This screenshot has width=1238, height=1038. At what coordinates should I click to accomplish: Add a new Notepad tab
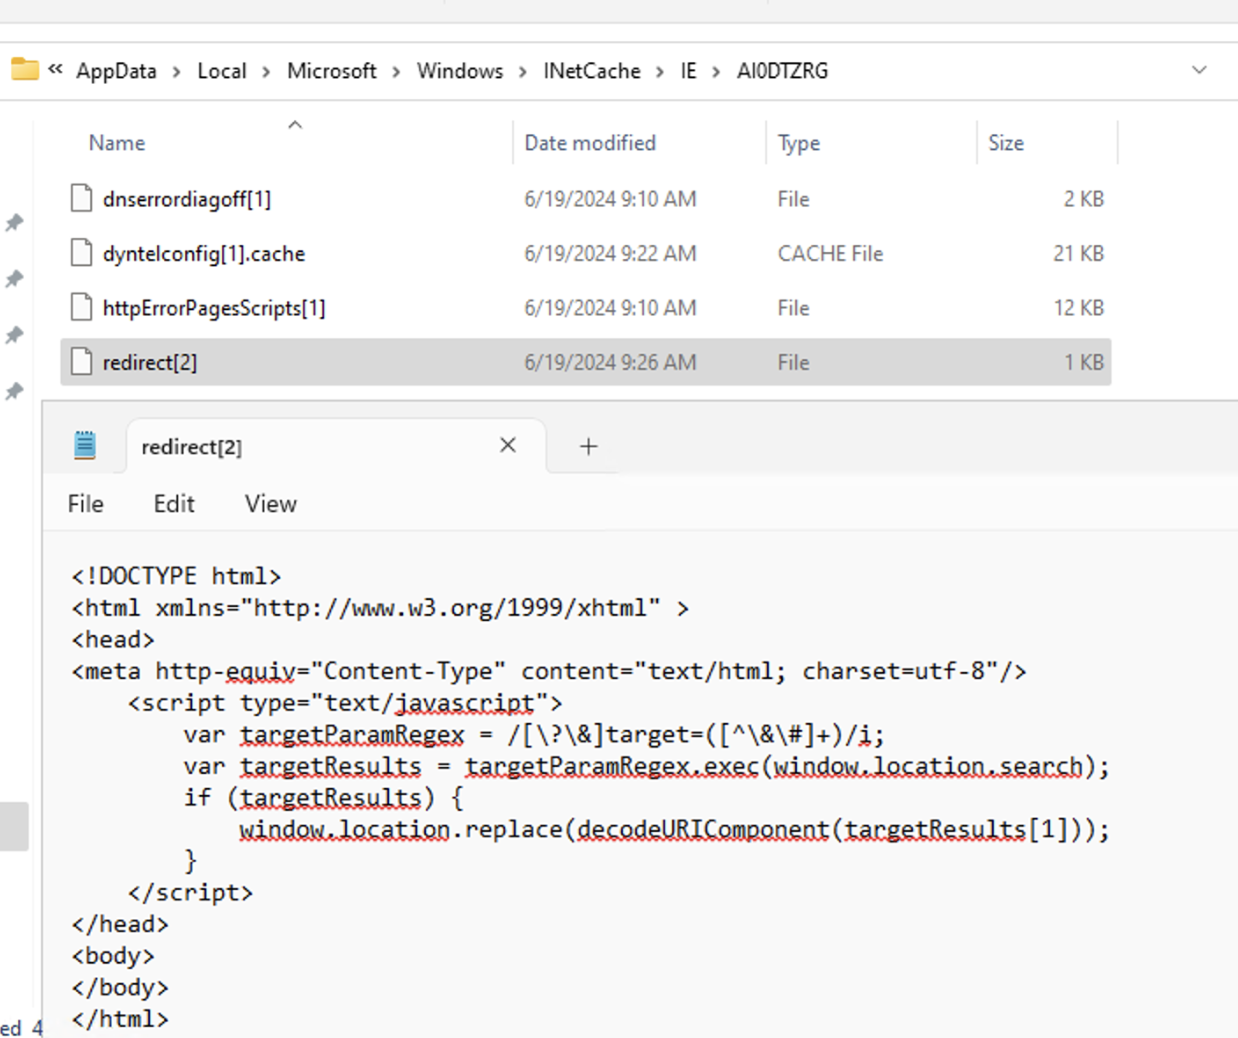point(588,446)
